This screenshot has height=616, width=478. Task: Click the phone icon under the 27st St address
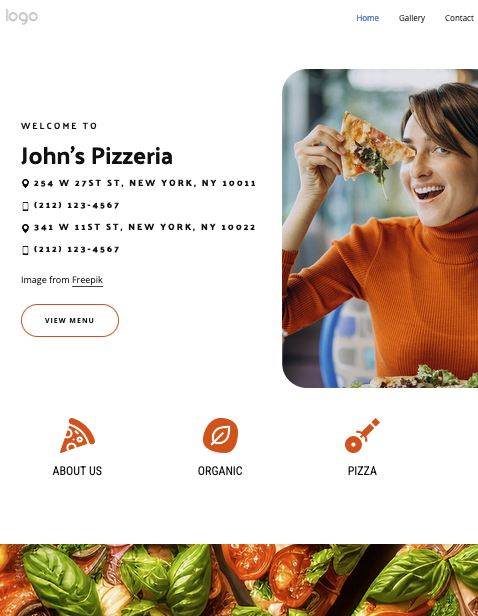click(x=26, y=206)
